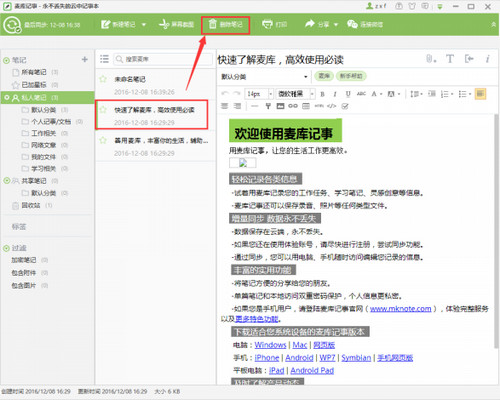This screenshot has width=500, height=400.
Task: Start the screen capture scissors tool
Action: coord(176,24)
